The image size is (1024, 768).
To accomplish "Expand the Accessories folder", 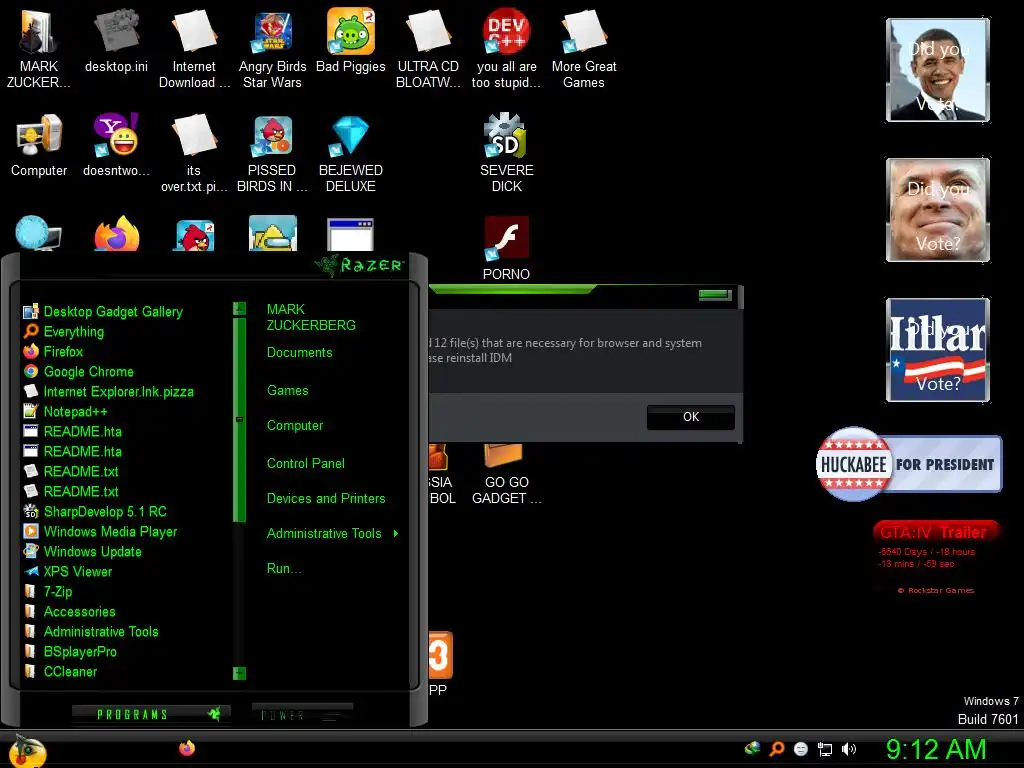I will point(70,611).
